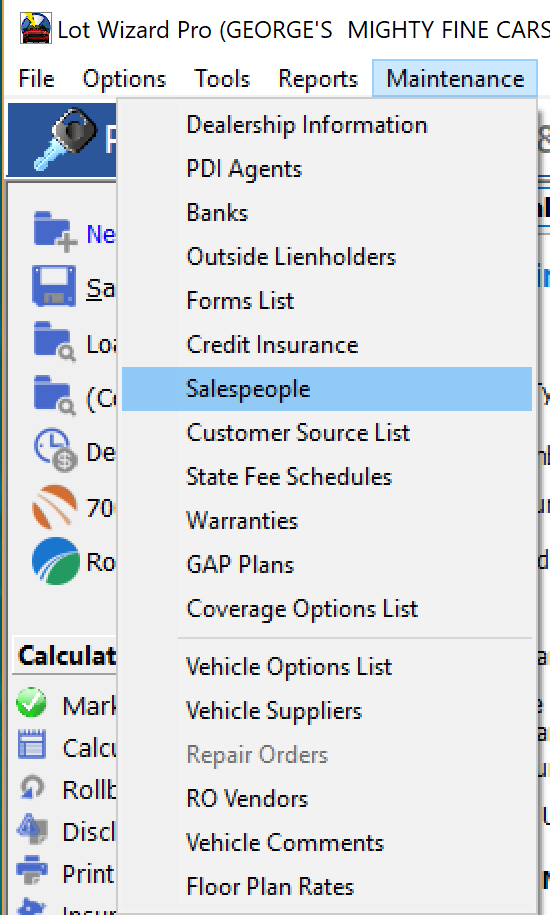Select State Fee Schedules

click(327, 477)
